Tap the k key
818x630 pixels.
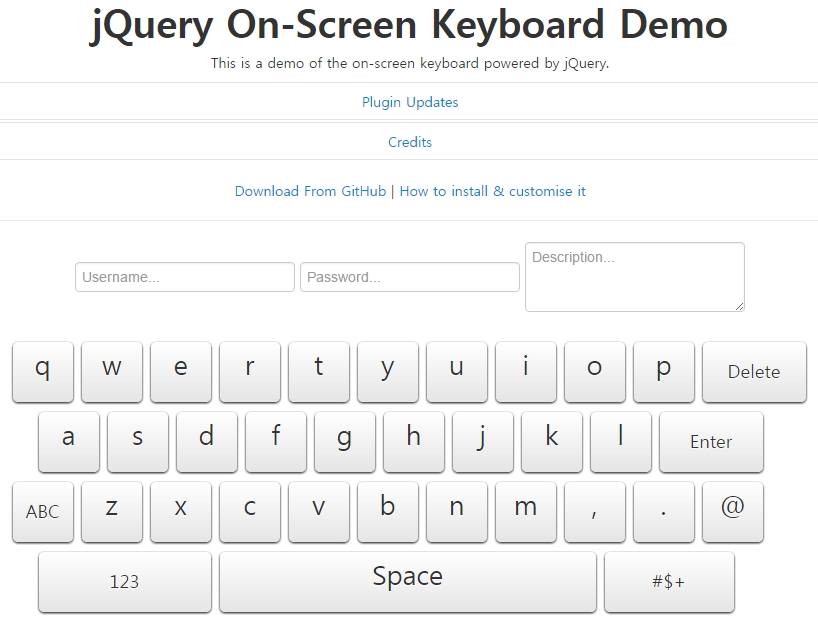pos(552,442)
